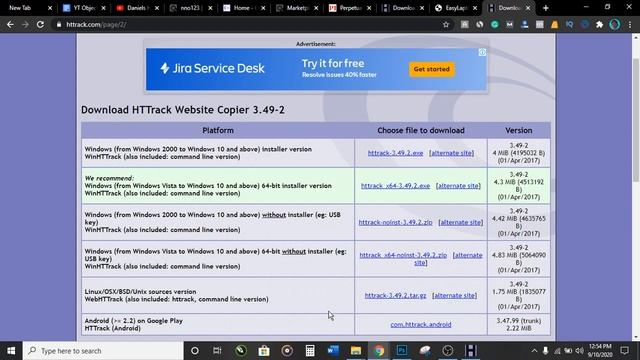Switch to the EasyLapt tab
The image size is (640, 360).
pyautogui.click(x=456, y=8)
